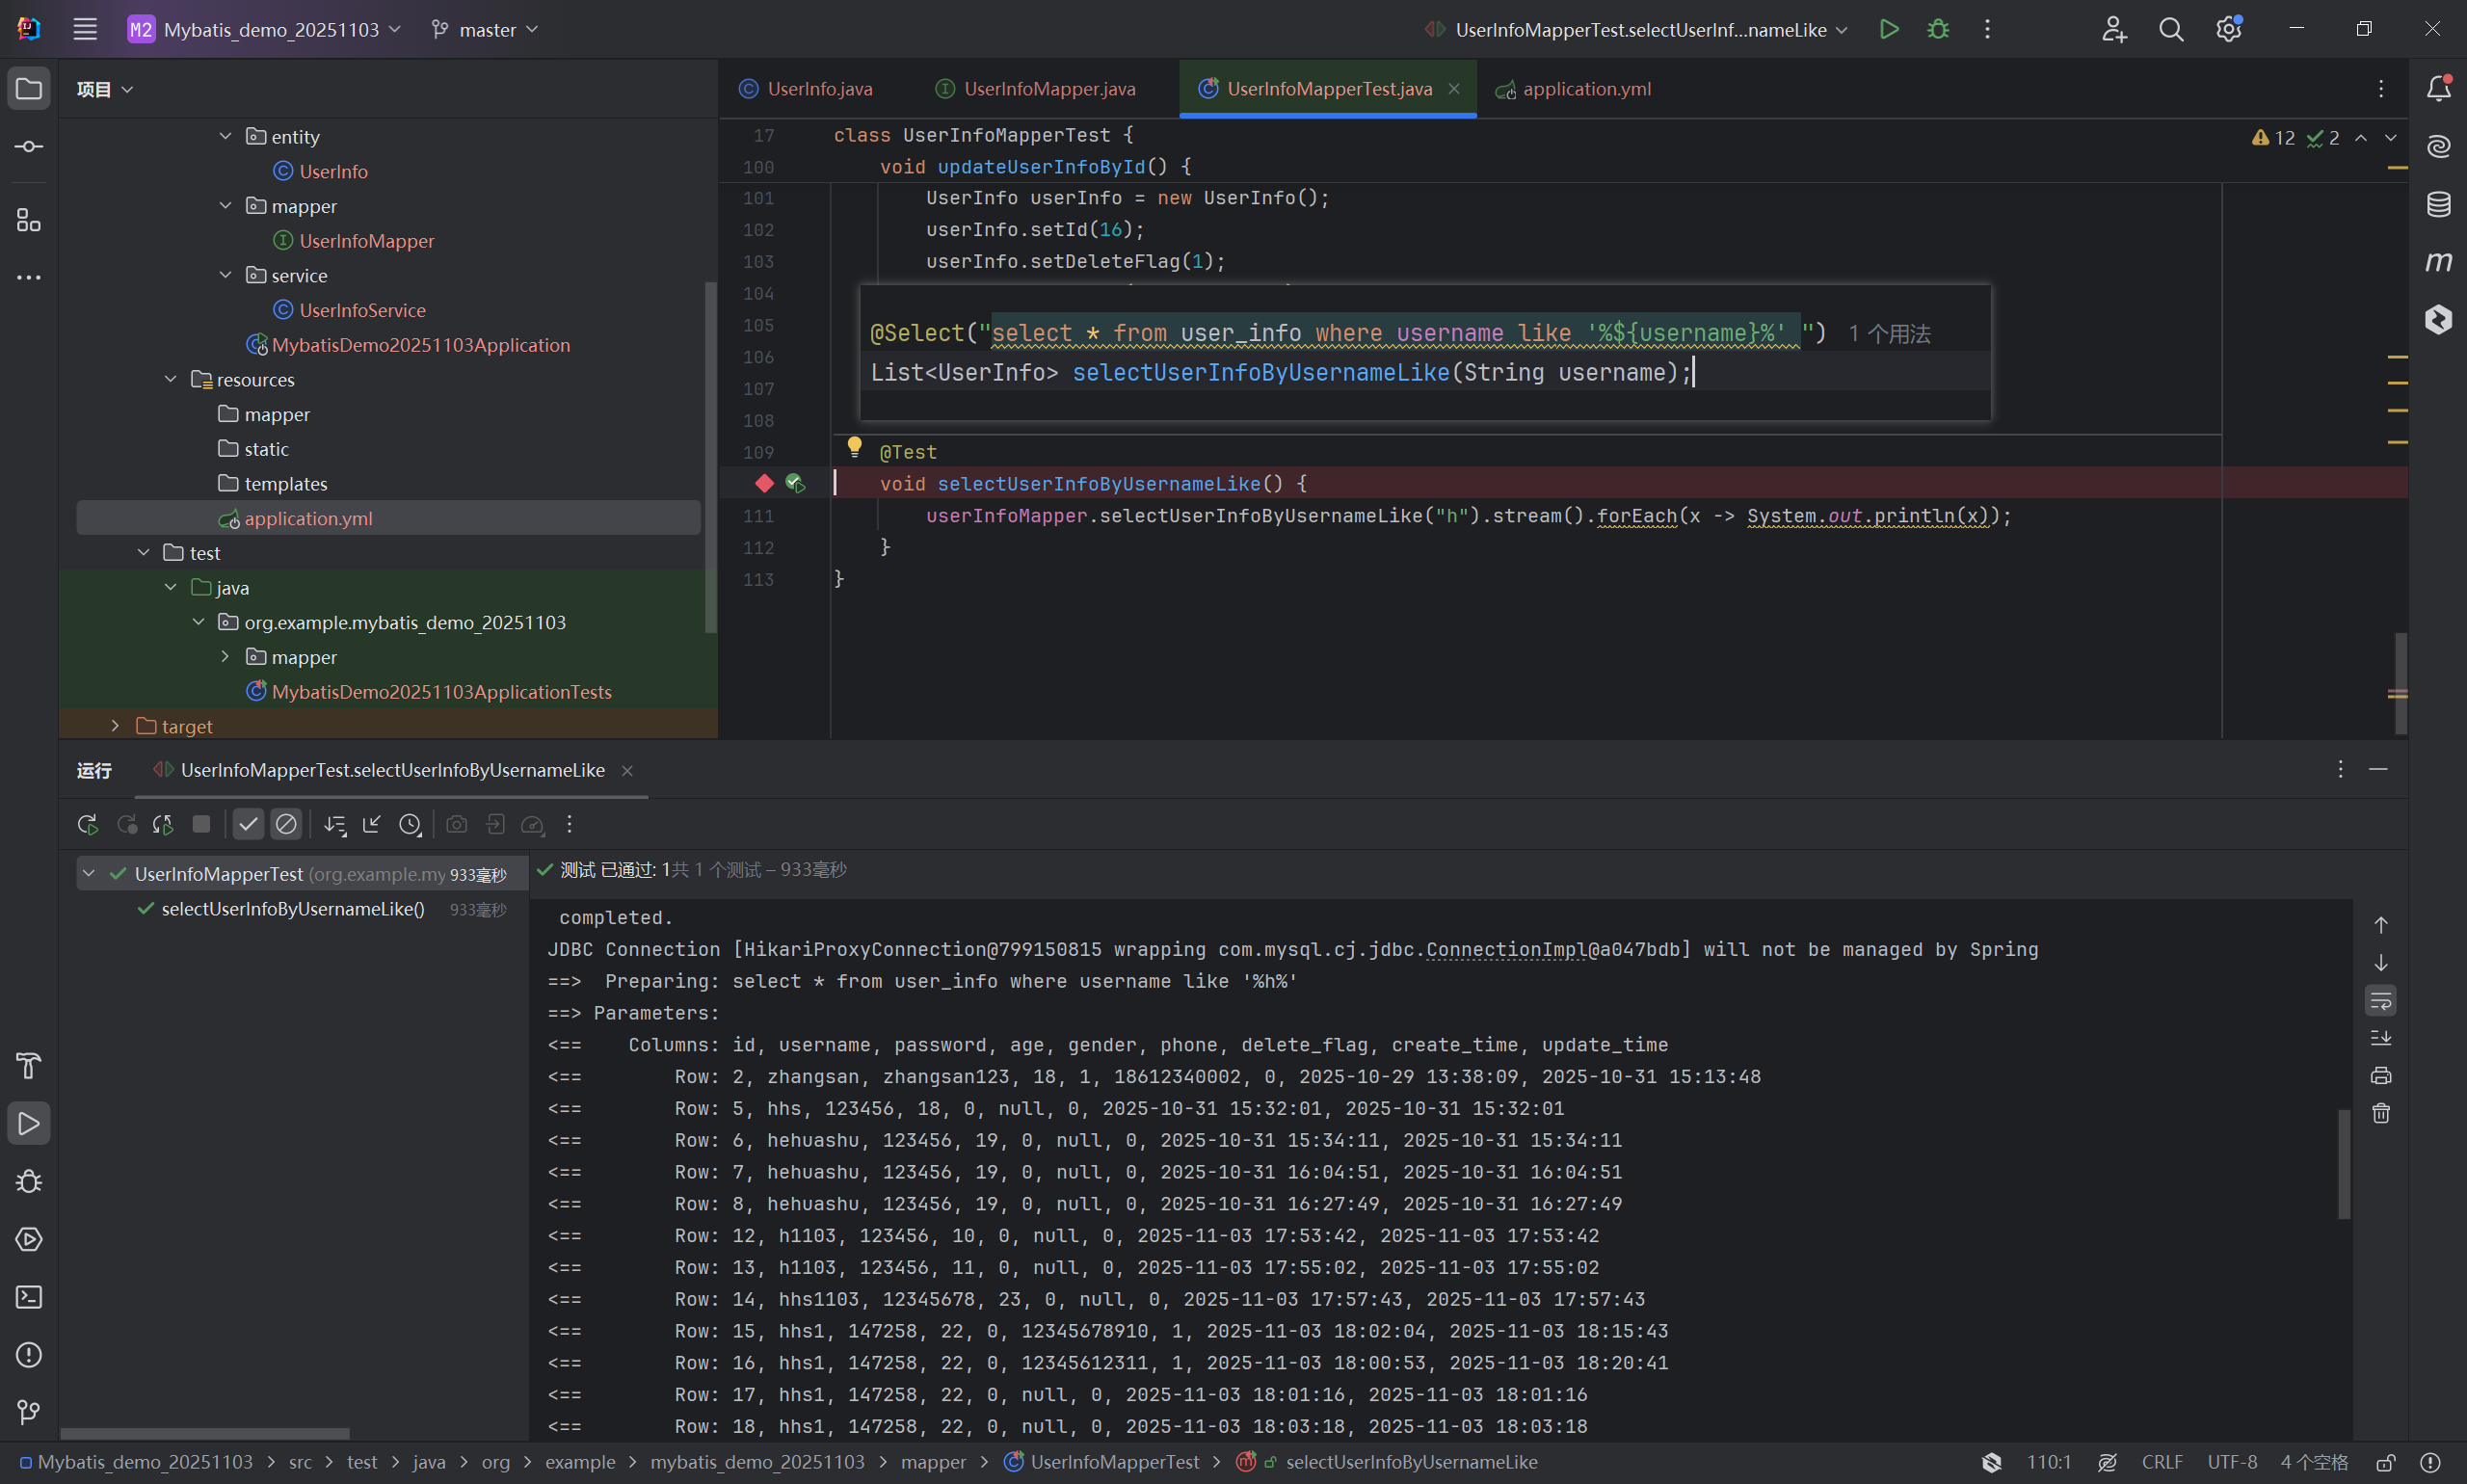The height and width of the screenshot is (1484, 2467).
Task: Click UserInfoMapperTest in breadcrumb bar
Action: 1113,1462
